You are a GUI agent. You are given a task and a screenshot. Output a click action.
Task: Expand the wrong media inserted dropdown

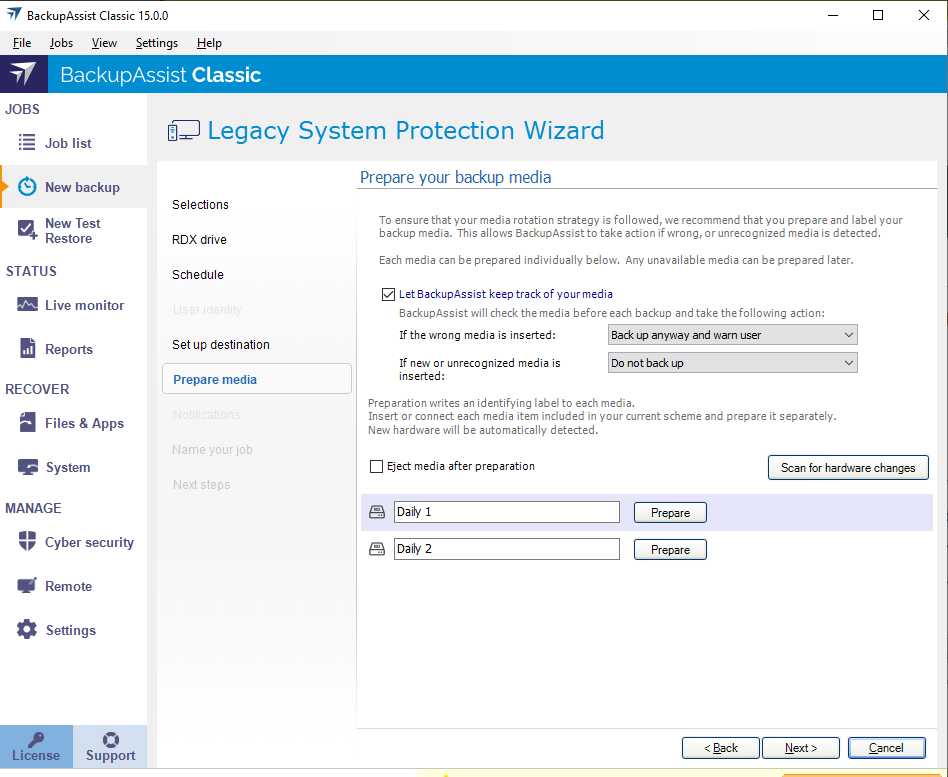(x=732, y=335)
